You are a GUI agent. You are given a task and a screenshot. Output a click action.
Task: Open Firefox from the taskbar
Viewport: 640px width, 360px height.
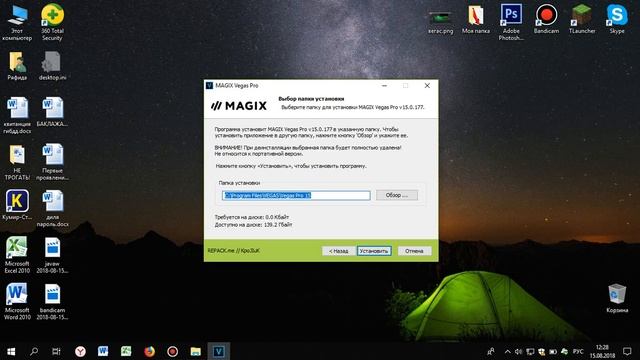coord(149,351)
